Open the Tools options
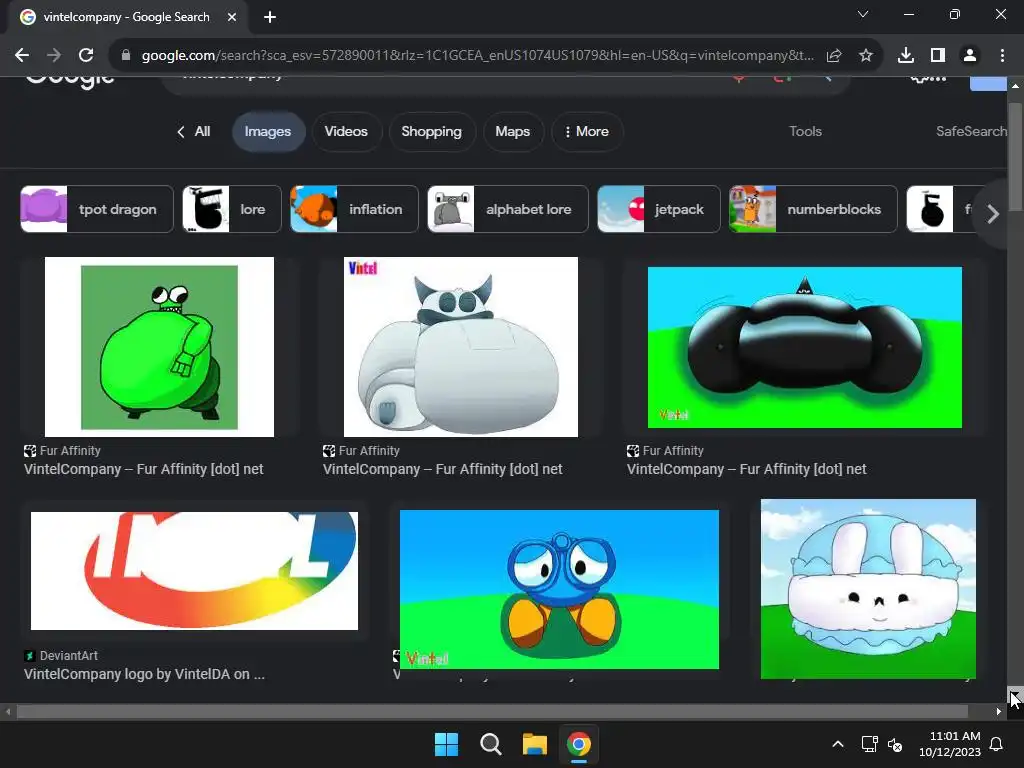 (805, 131)
